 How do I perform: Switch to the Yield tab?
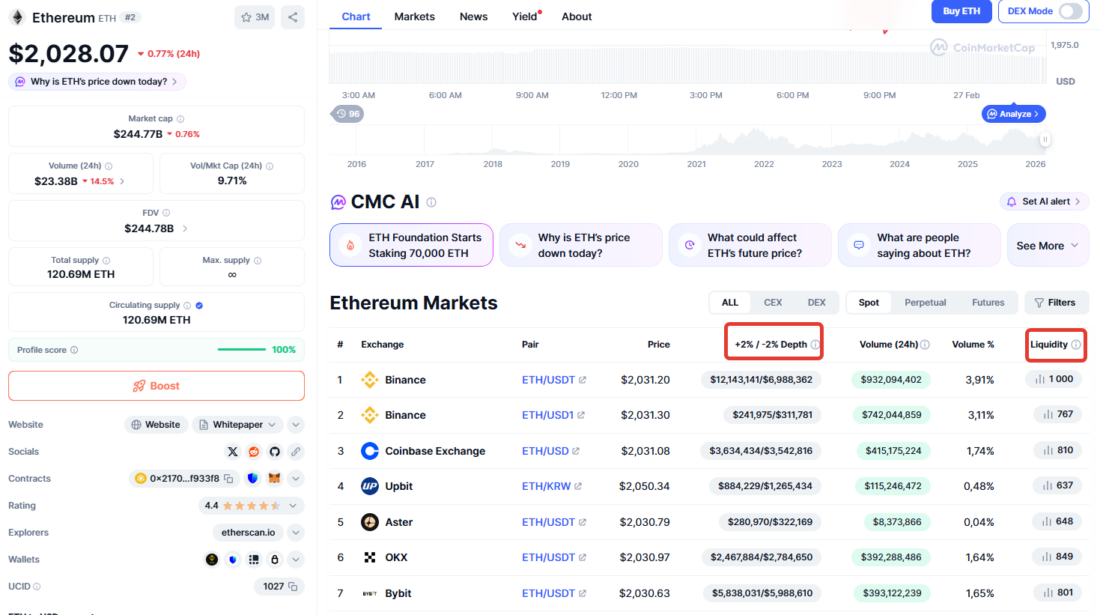pos(525,16)
